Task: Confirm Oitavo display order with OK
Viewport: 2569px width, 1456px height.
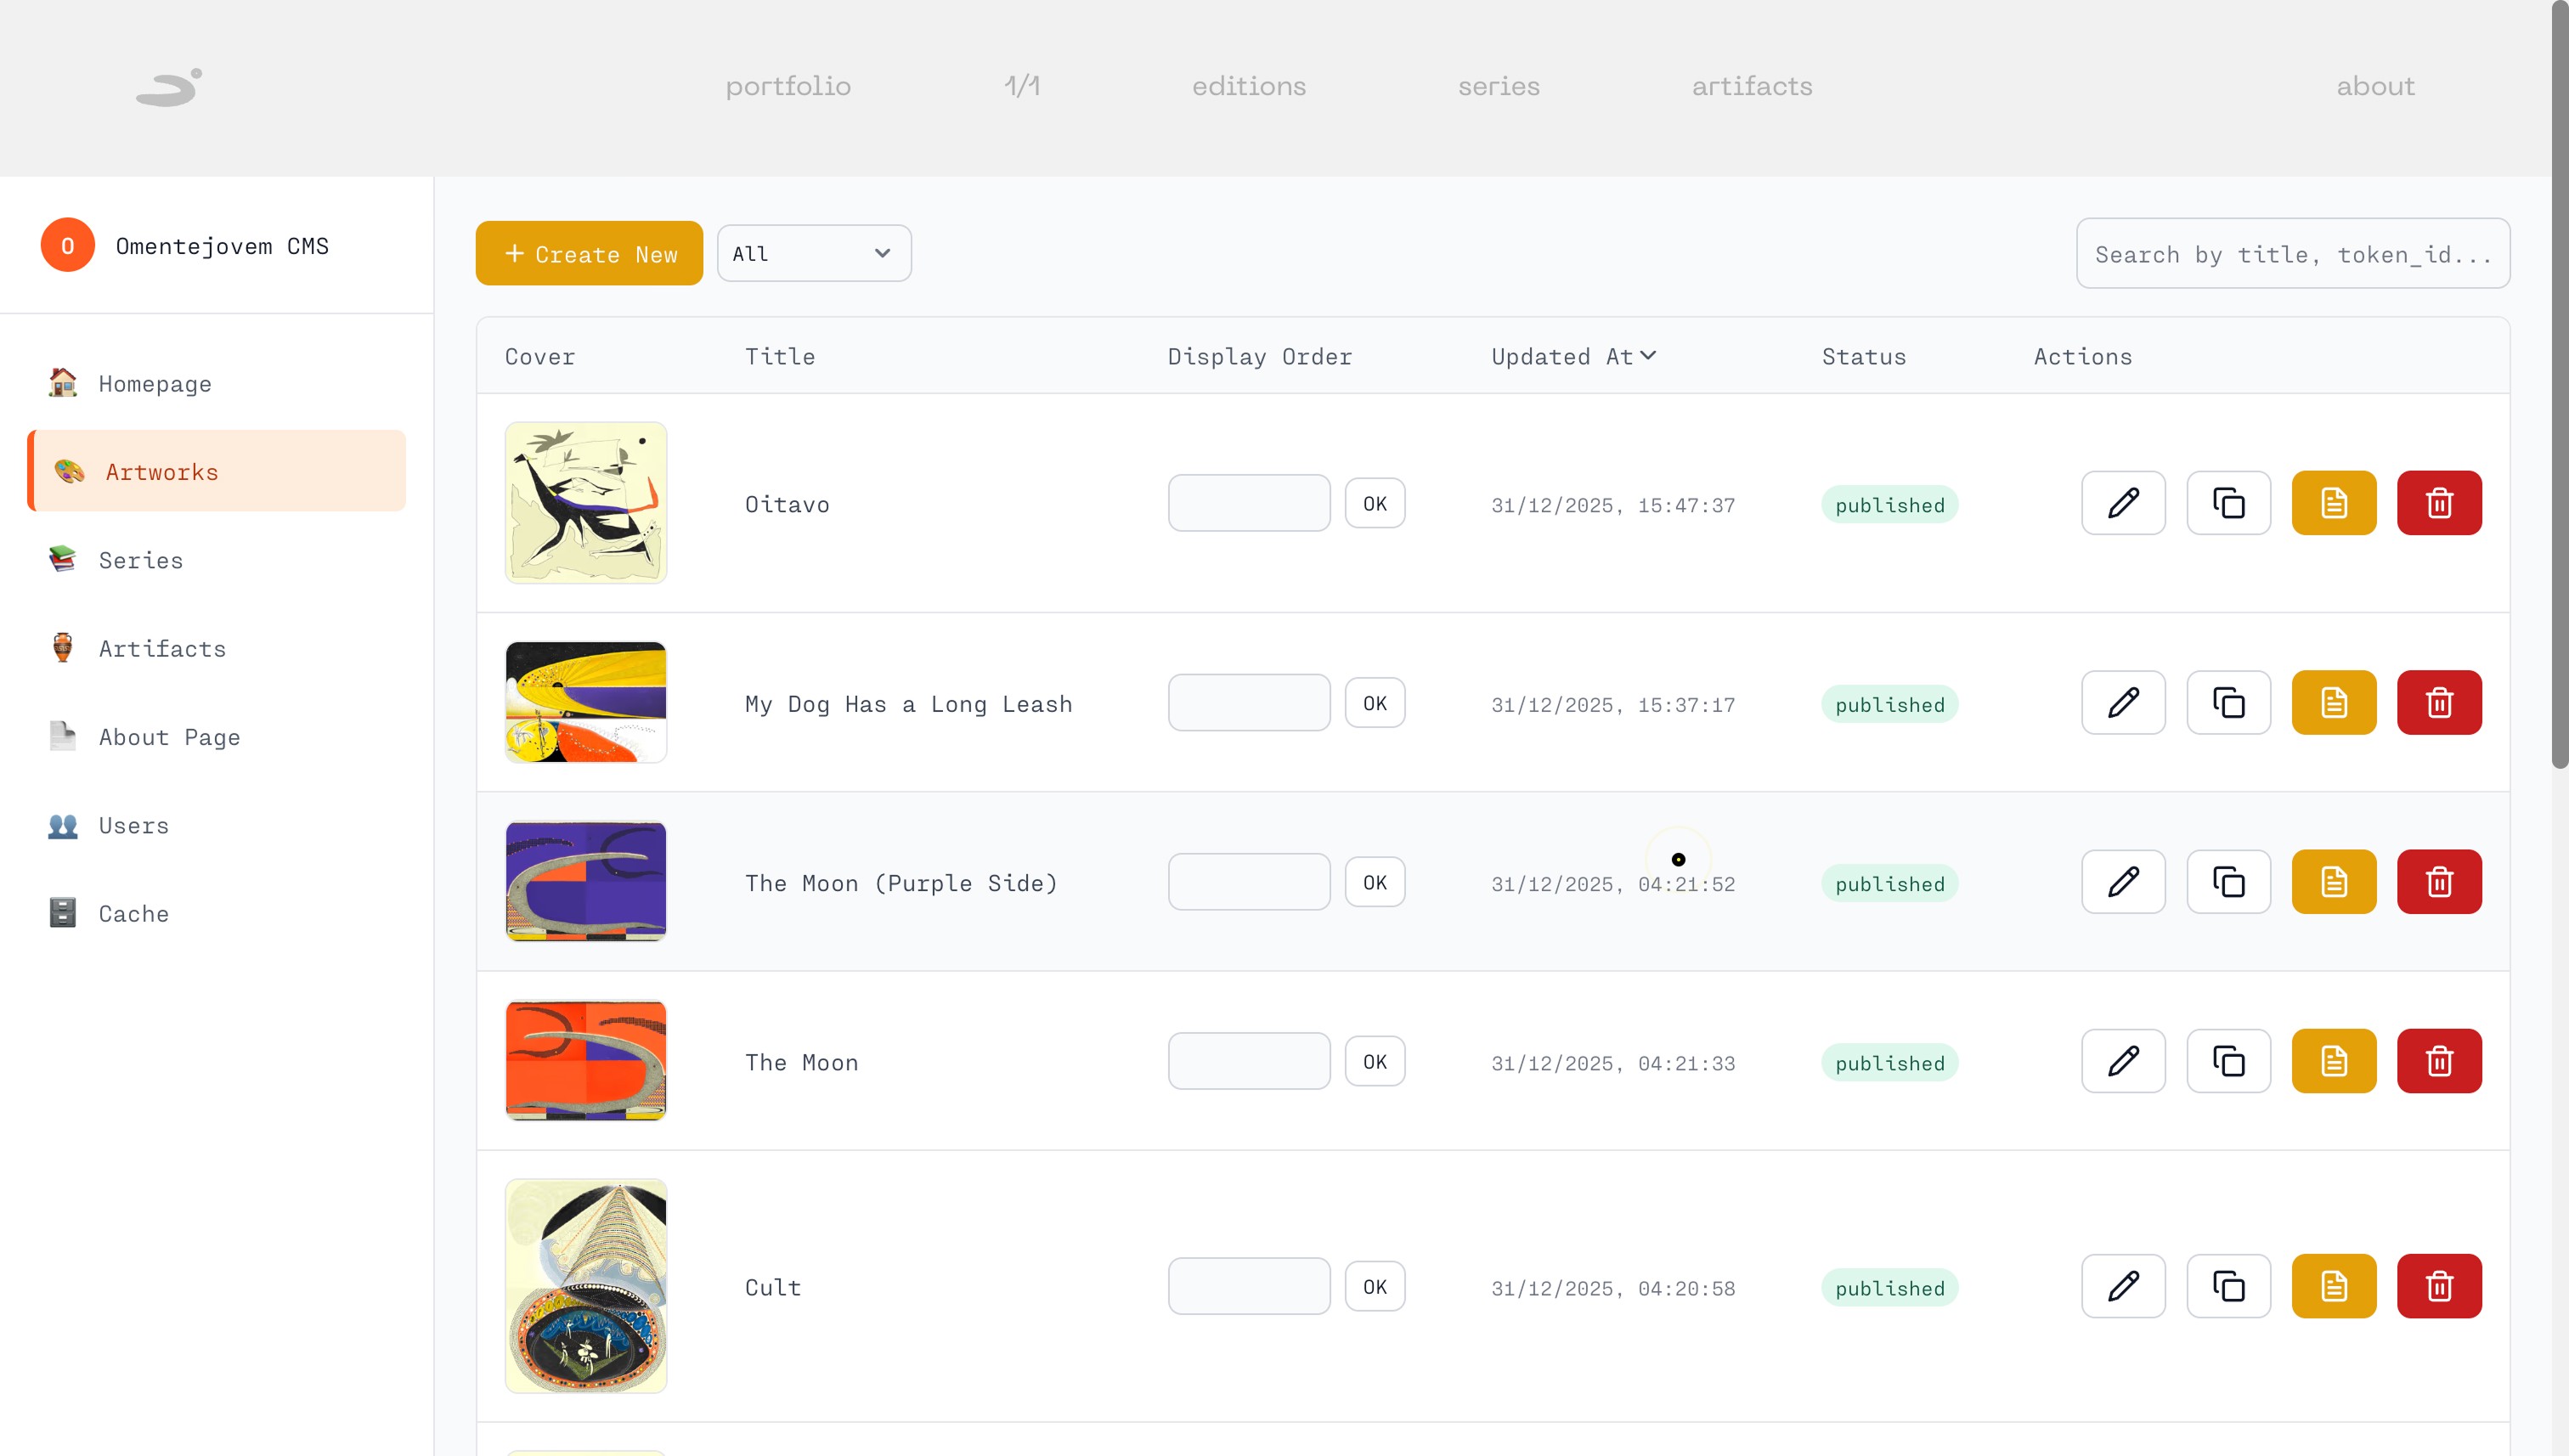Action: click(1374, 503)
